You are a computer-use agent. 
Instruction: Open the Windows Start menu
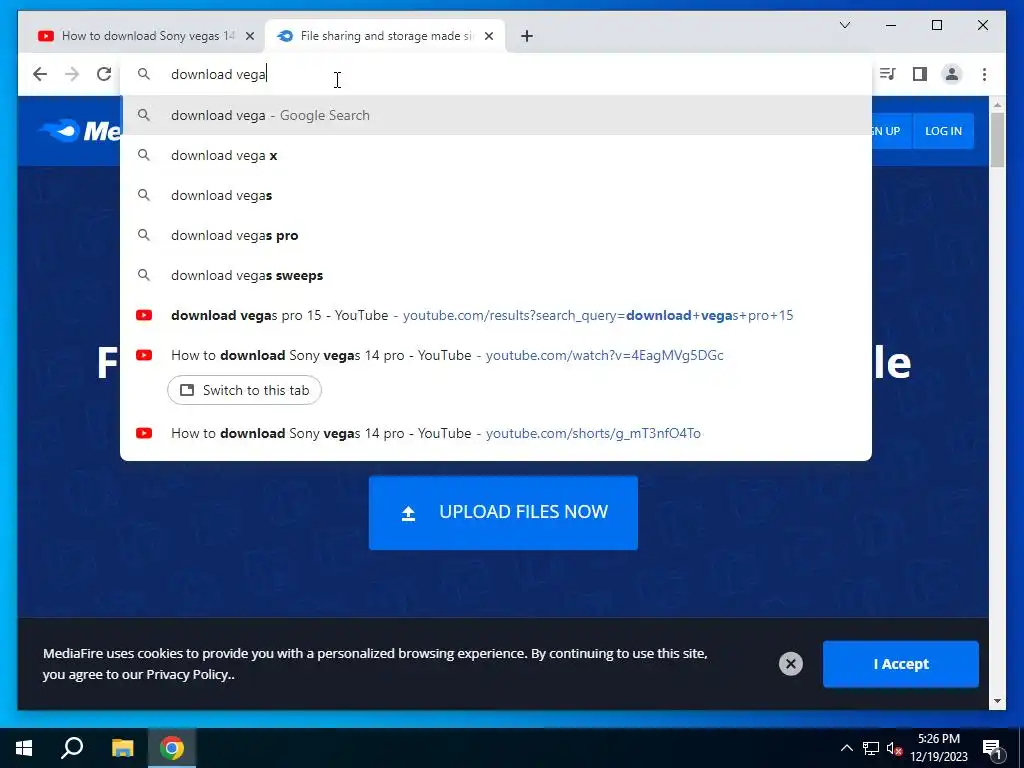(x=24, y=748)
